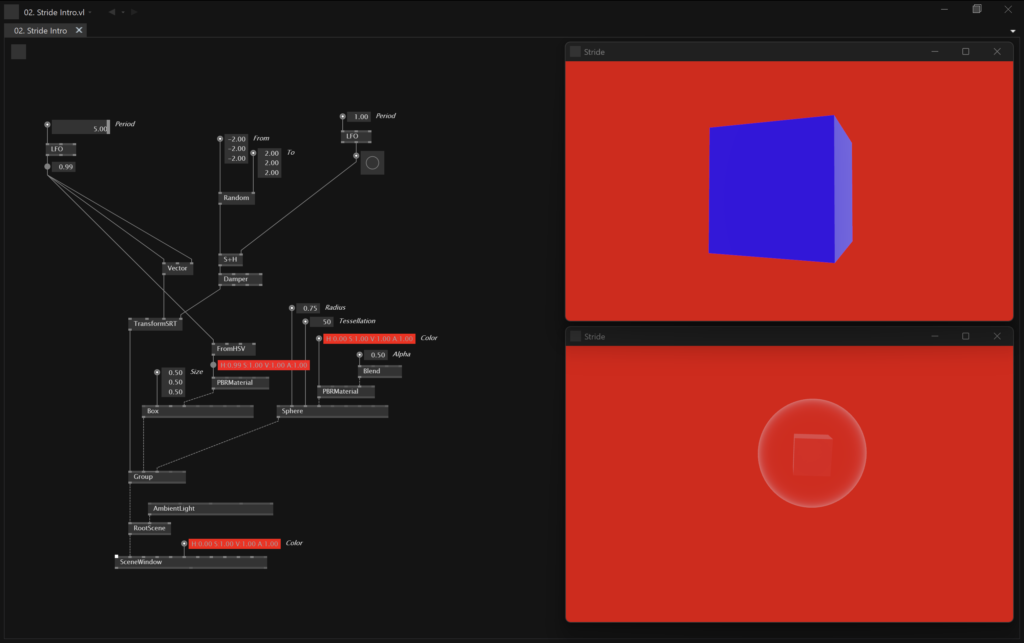
Task: Expand the tab list arrow at far right
Action: click(1013, 31)
